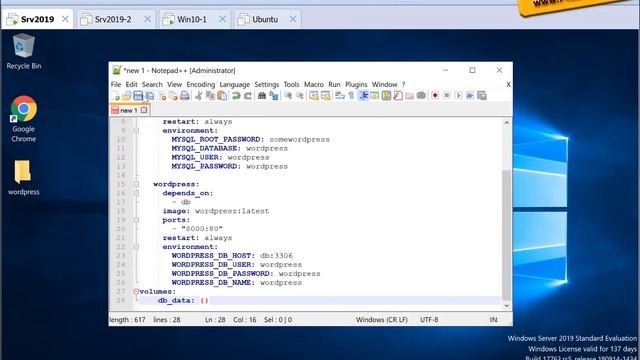This screenshot has width=640, height=360.
Task: Close the Ubuntu VM tab
Action: click(x=293, y=19)
